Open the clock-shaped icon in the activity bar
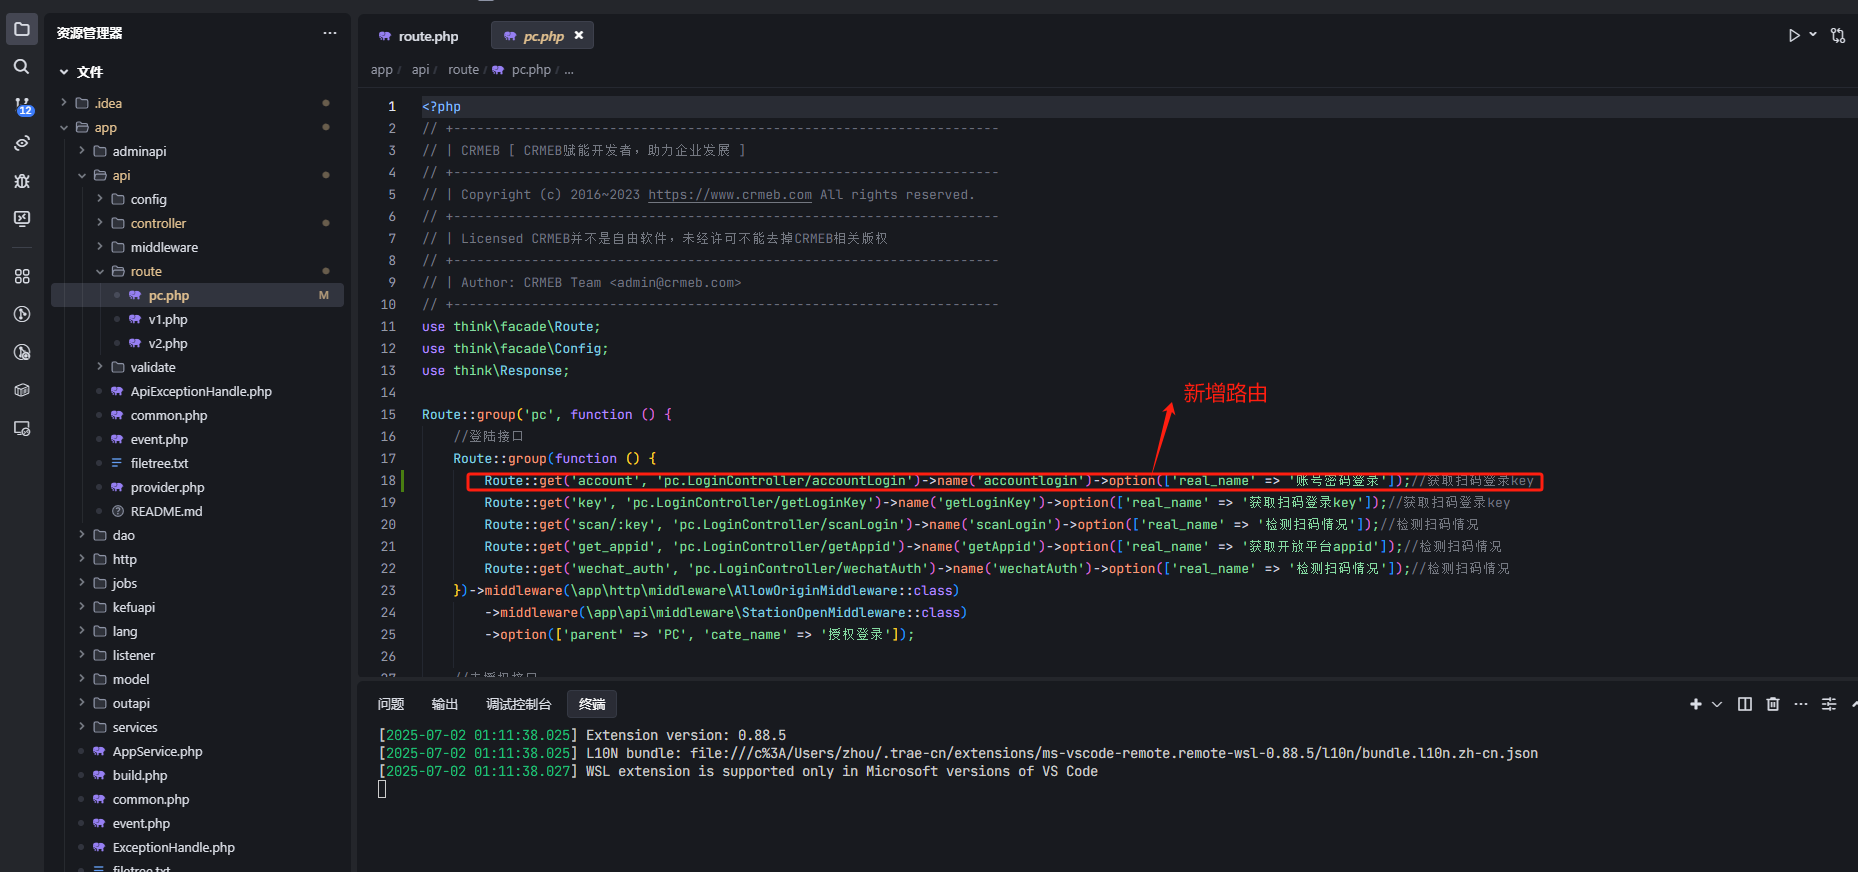The image size is (1858, 872). pyautogui.click(x=22, y=314)
